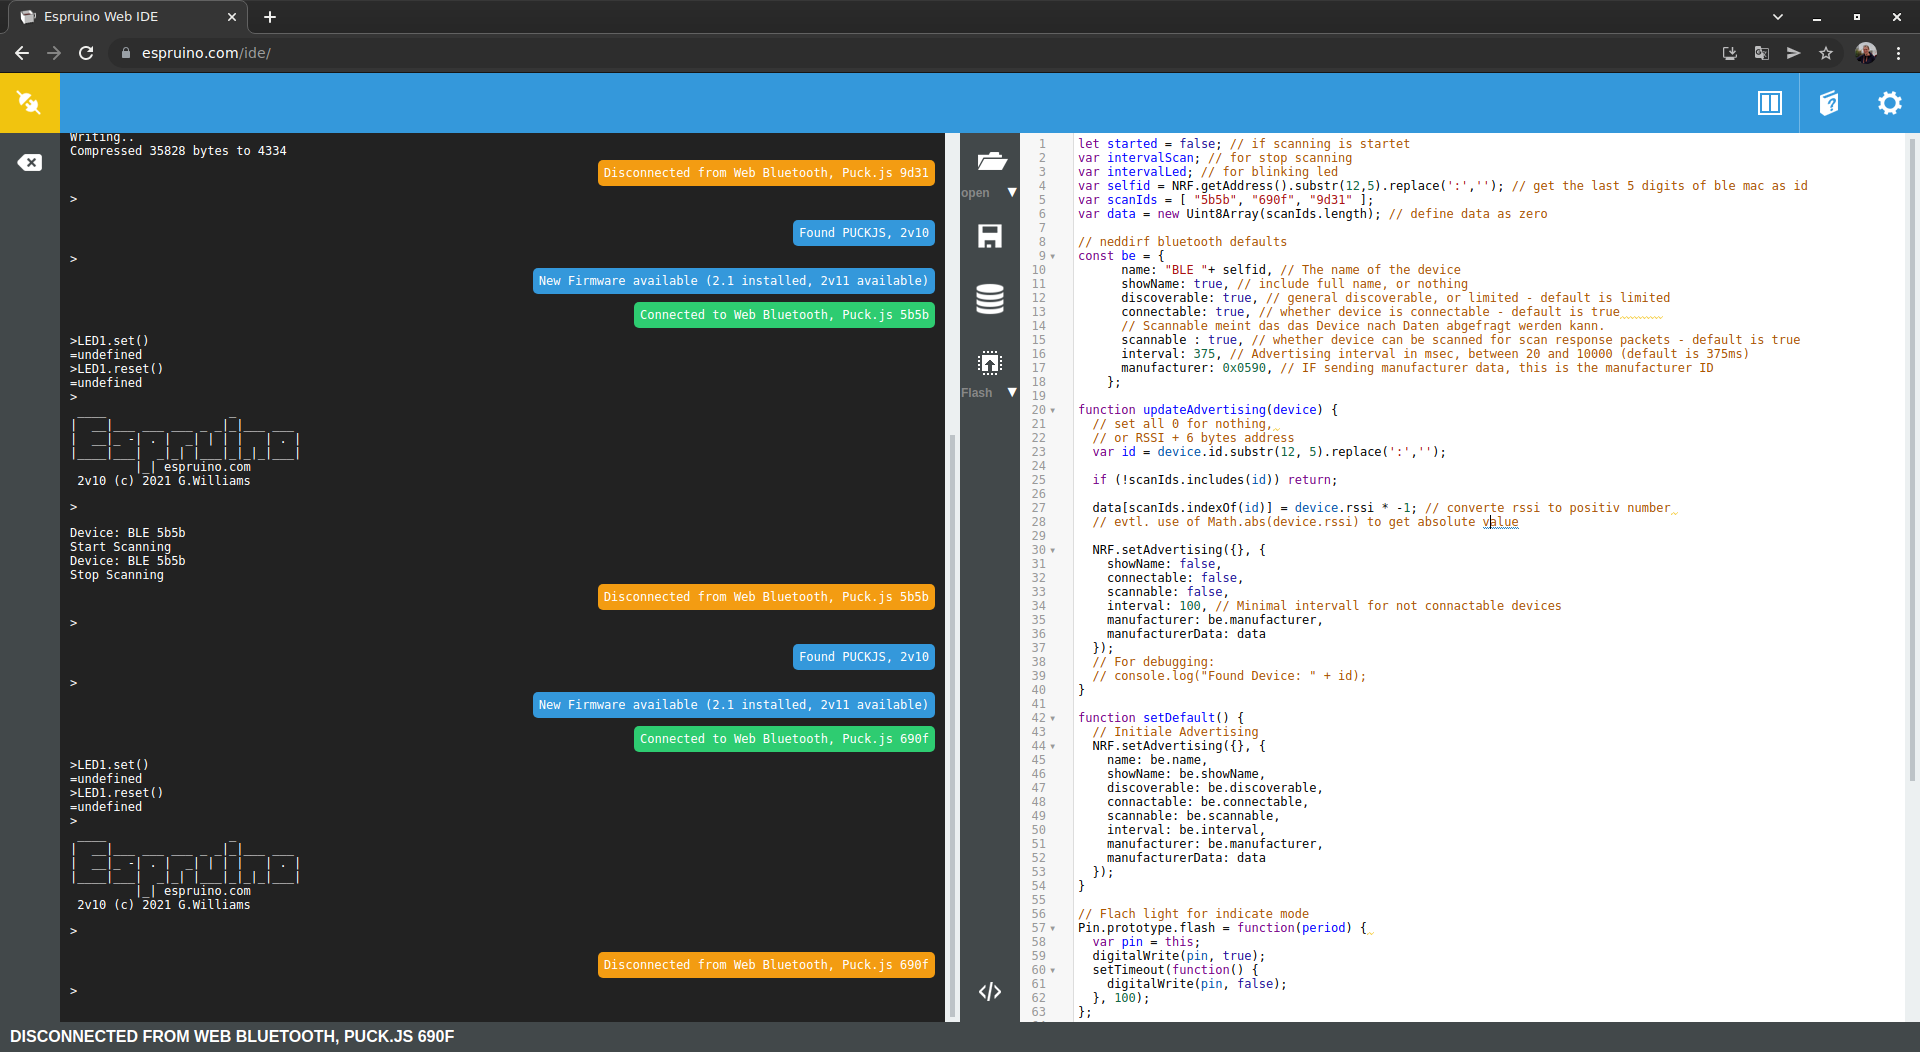This screenshot has height=1052, width=1920.
Task: Bookmark this page with the star icon
Action: pos(1826,53)
